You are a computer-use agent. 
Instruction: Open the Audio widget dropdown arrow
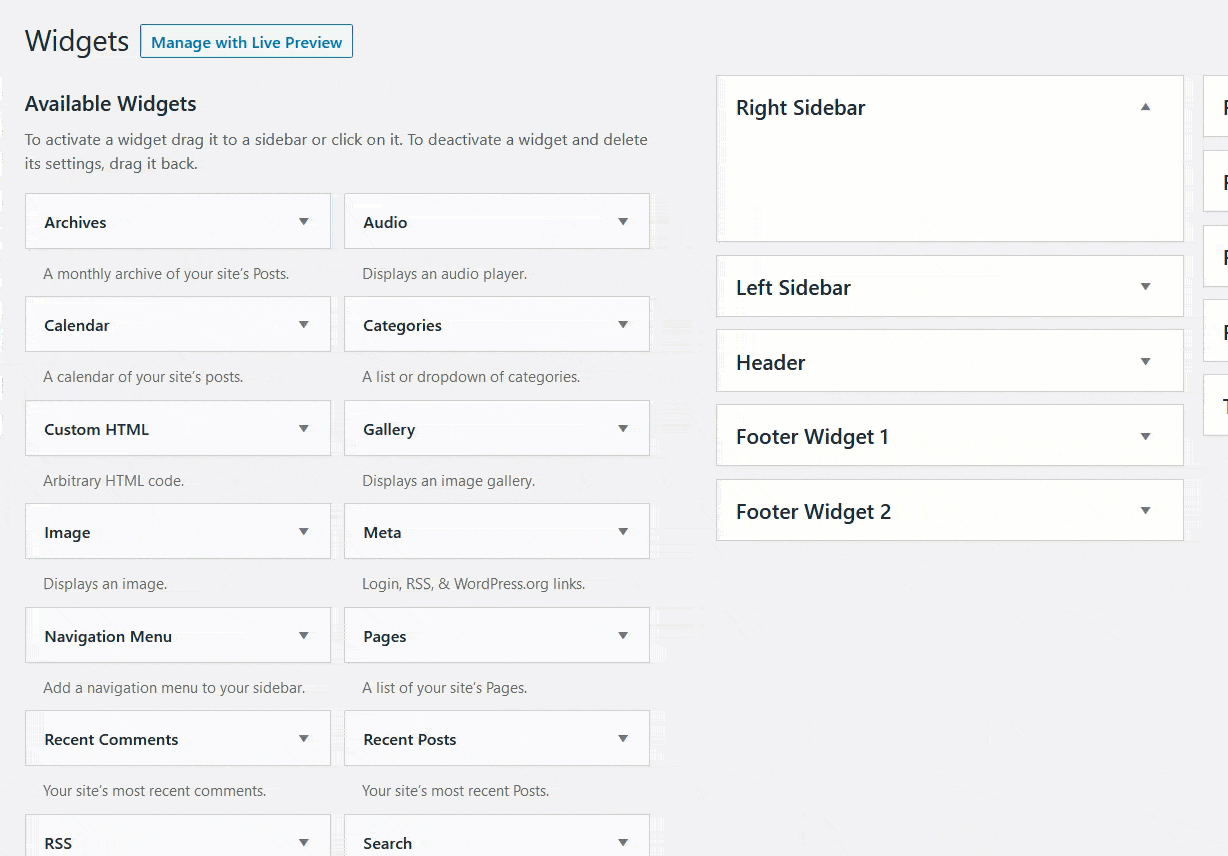point(623,221)
